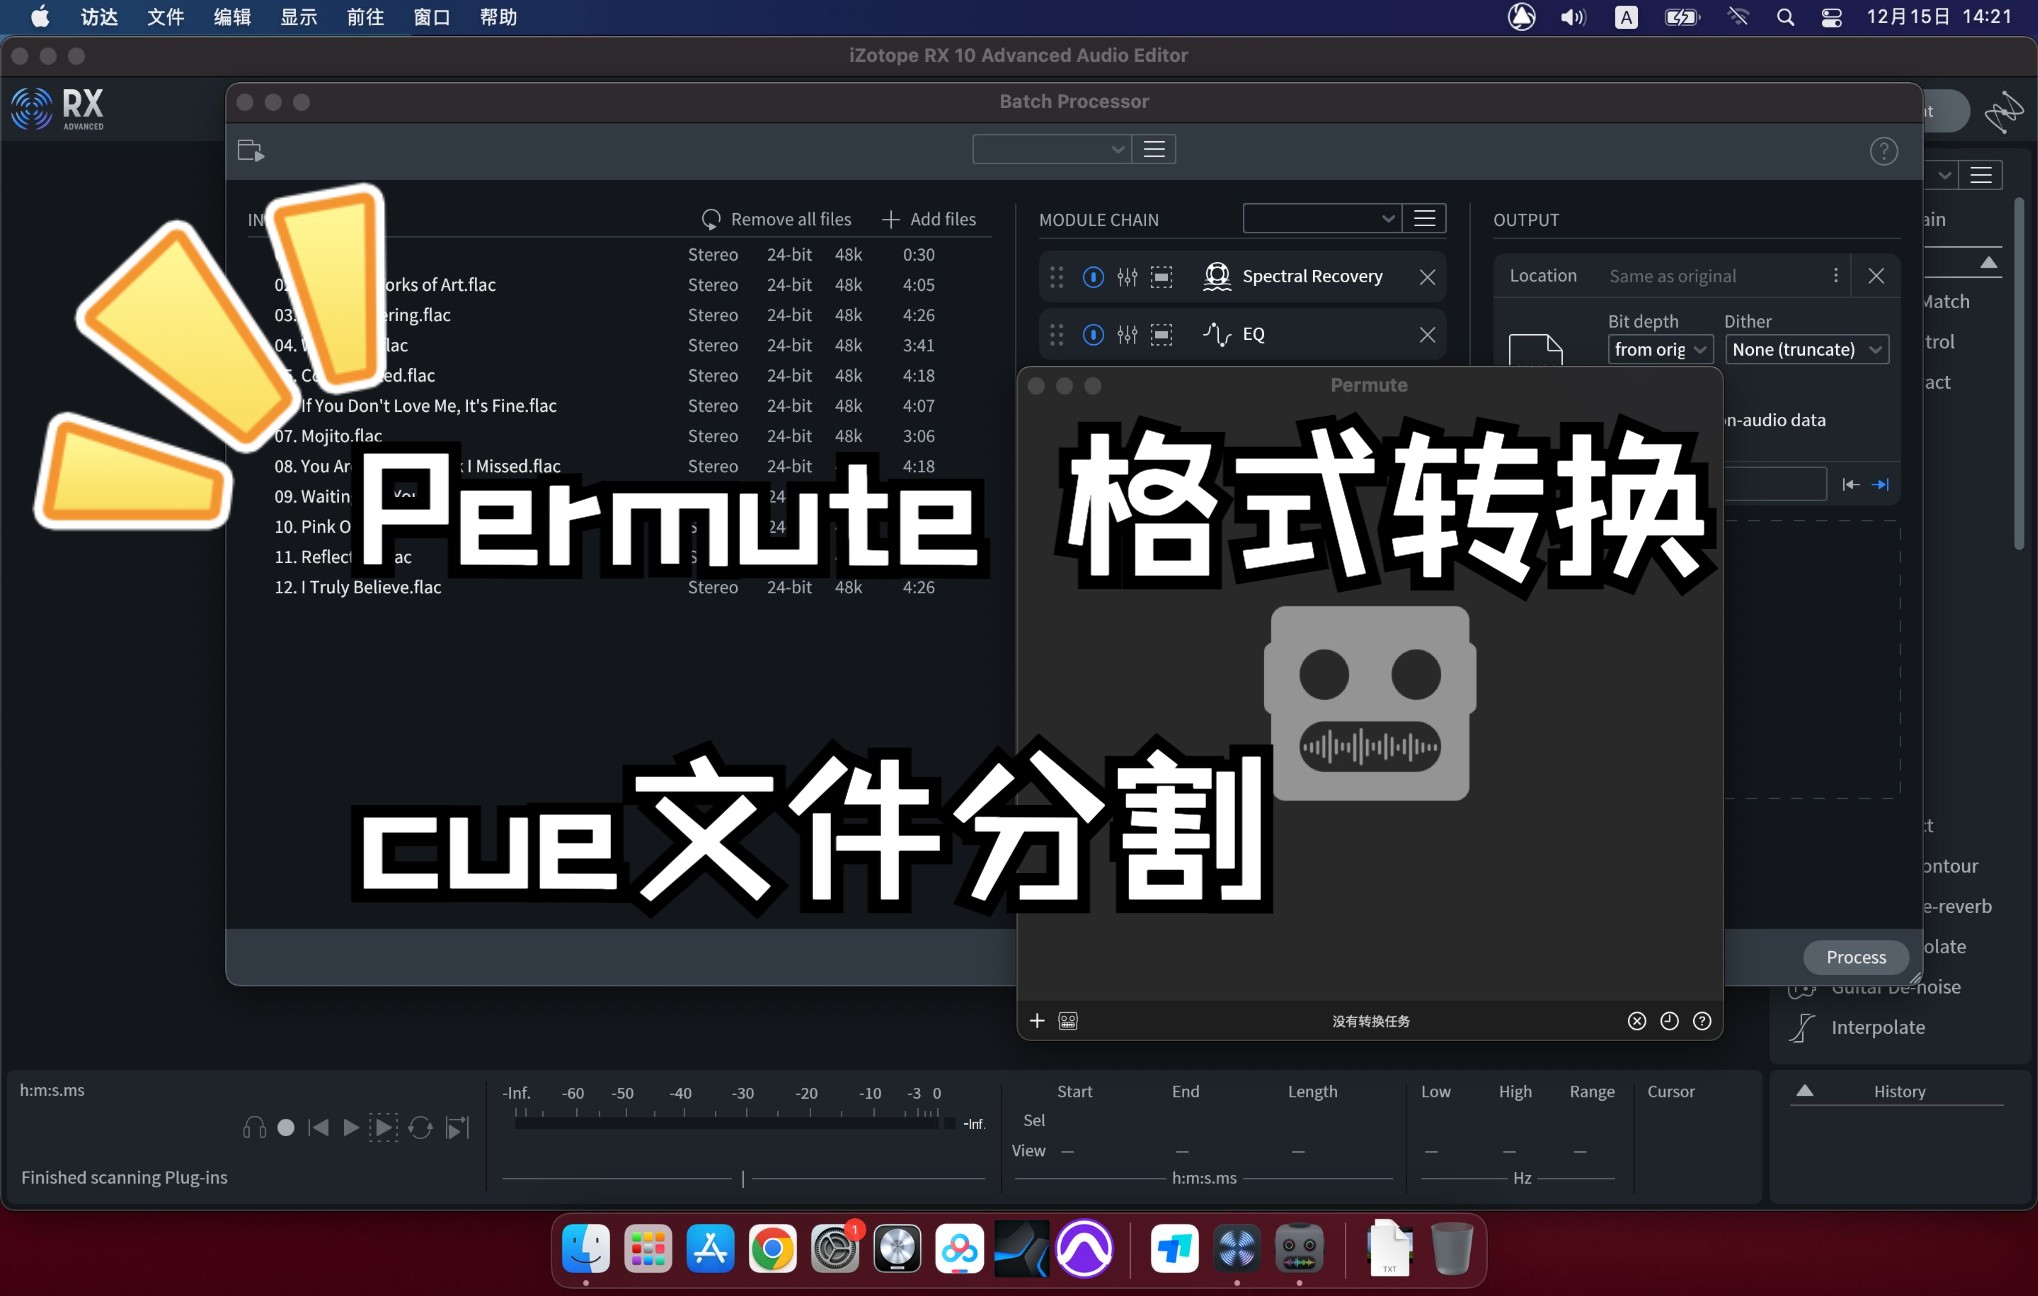Open the Module Chain preset dropdown
This screenshot has height=1296, width=2038.
tap(1322, 218)
